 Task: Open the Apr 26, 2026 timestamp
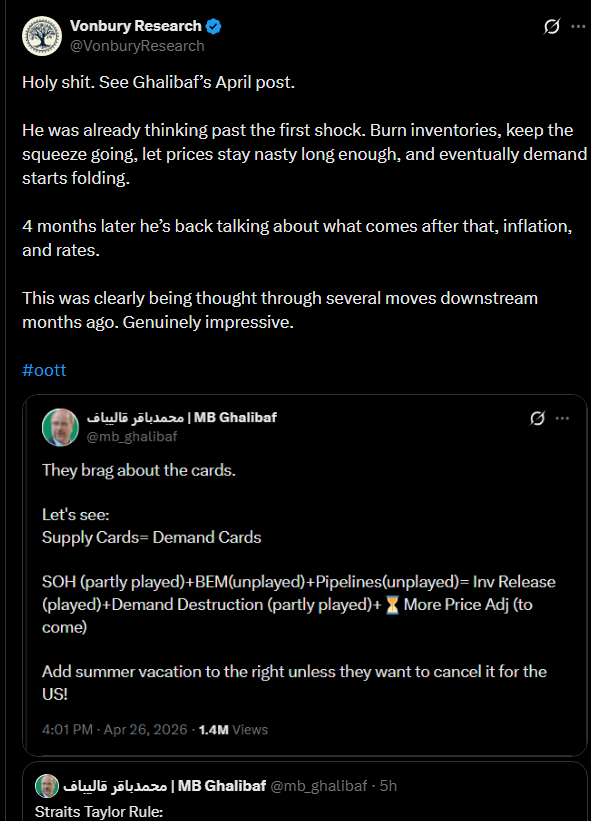pyautogui.click(x=146, y=729)
